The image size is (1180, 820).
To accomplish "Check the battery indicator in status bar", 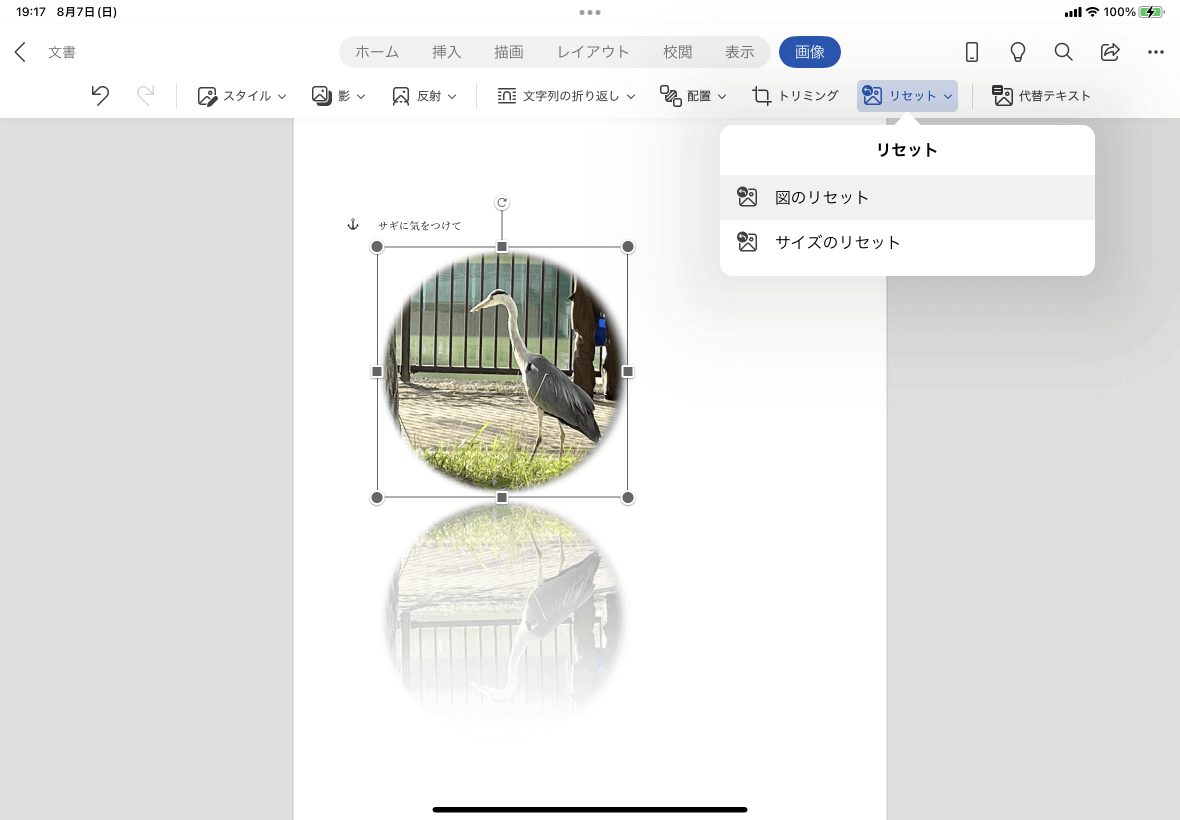I will 1151,12.
